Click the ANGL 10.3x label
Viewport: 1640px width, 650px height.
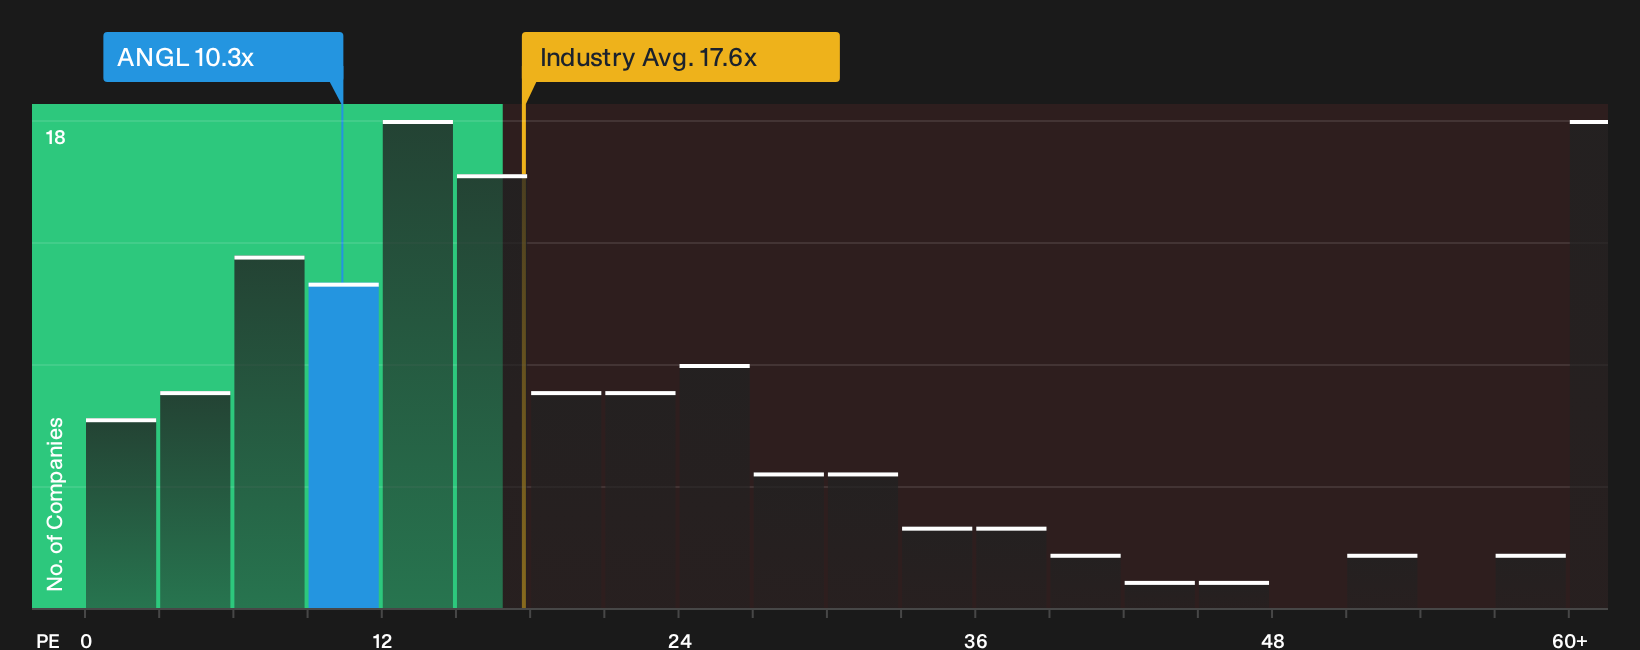[223, 57]
